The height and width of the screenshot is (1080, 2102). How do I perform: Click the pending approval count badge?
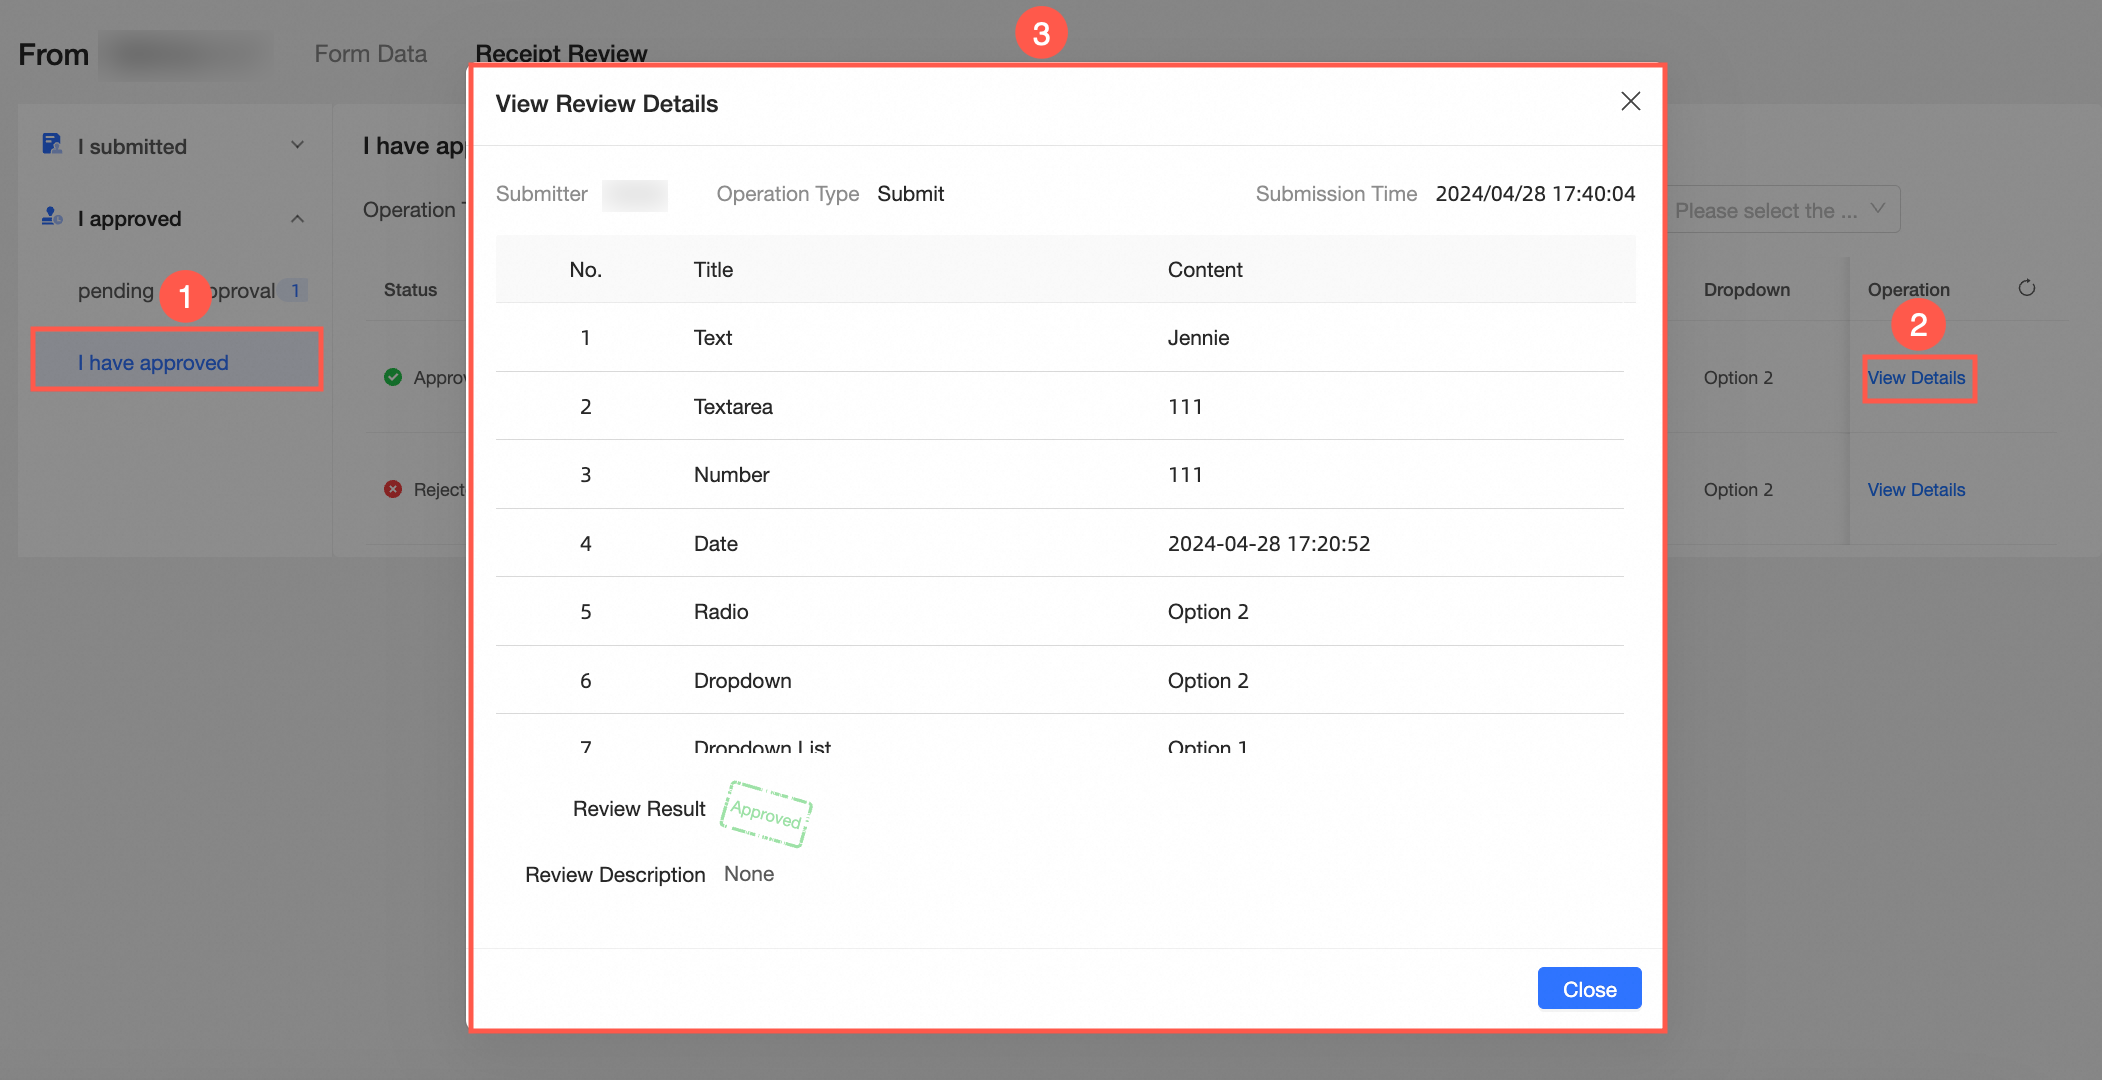point(295,291)
